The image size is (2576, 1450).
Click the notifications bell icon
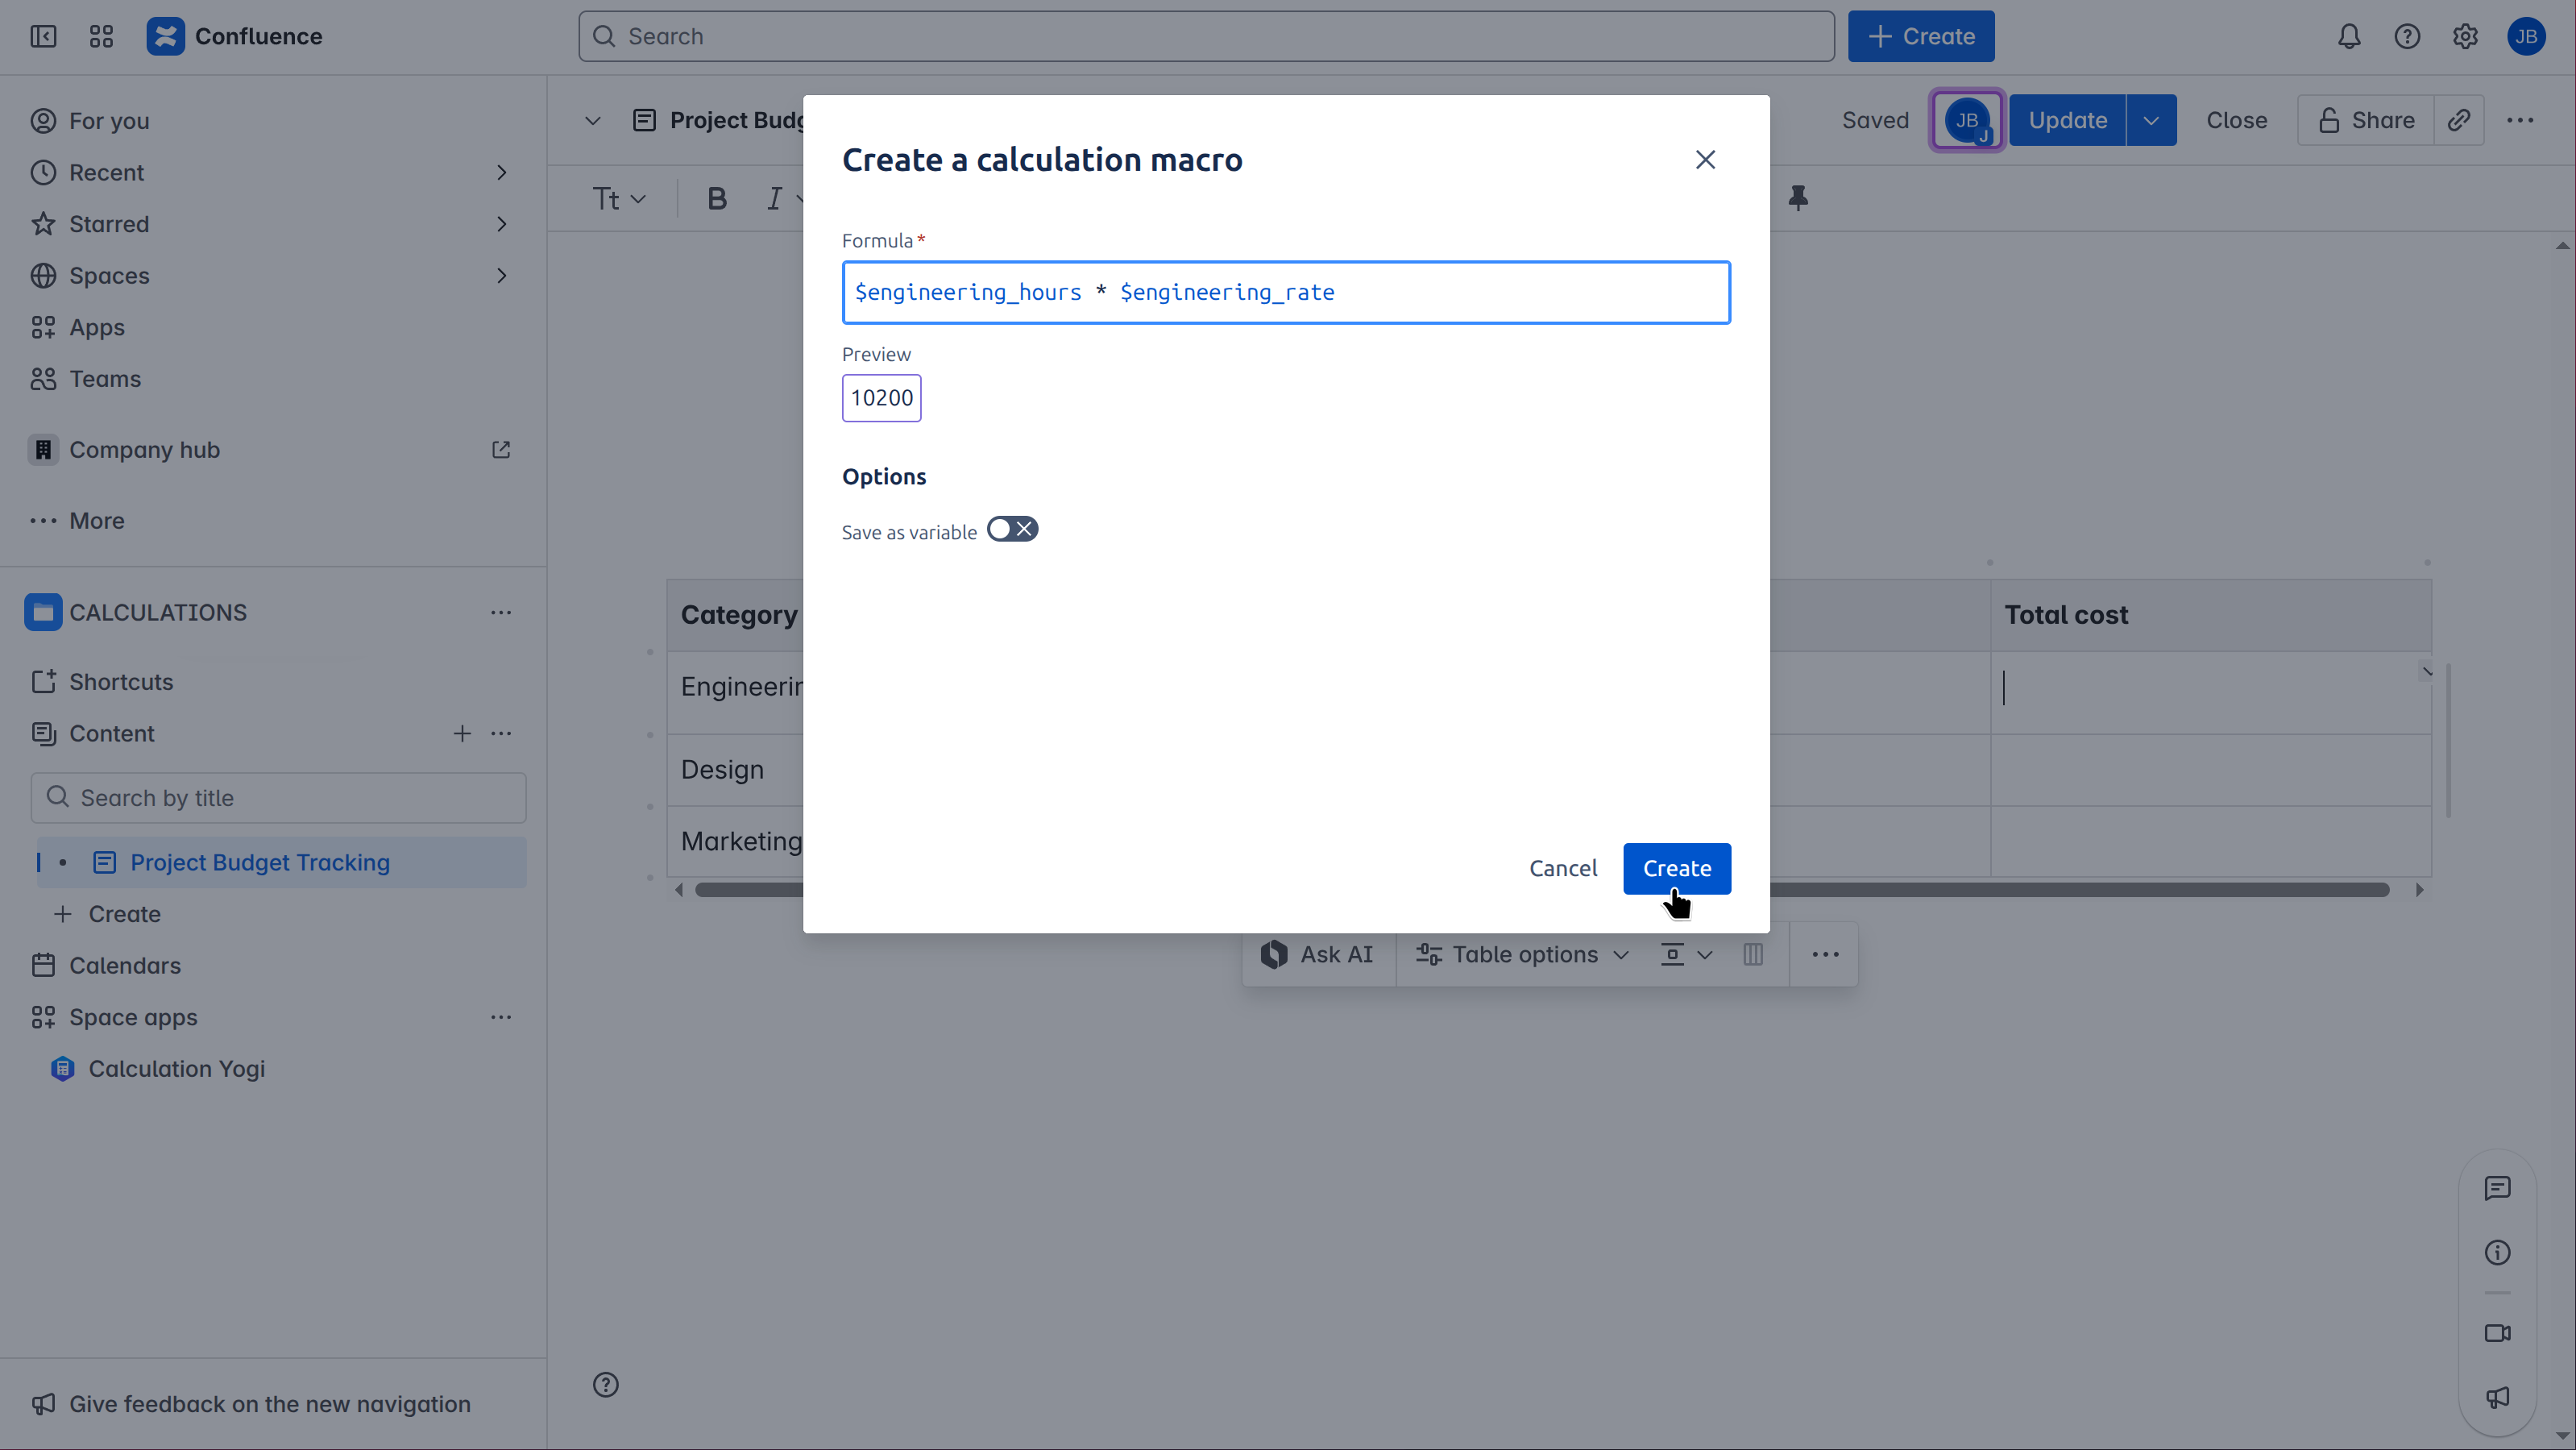2349,36
